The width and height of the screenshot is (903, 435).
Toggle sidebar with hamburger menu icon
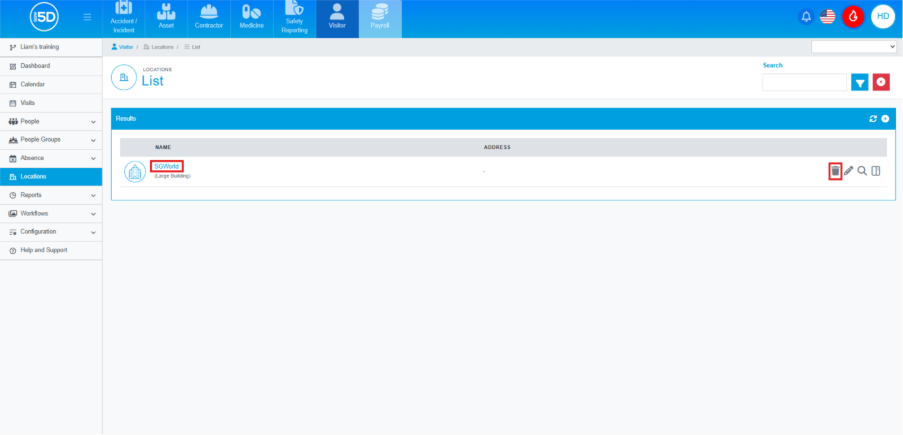click(87, 17)
